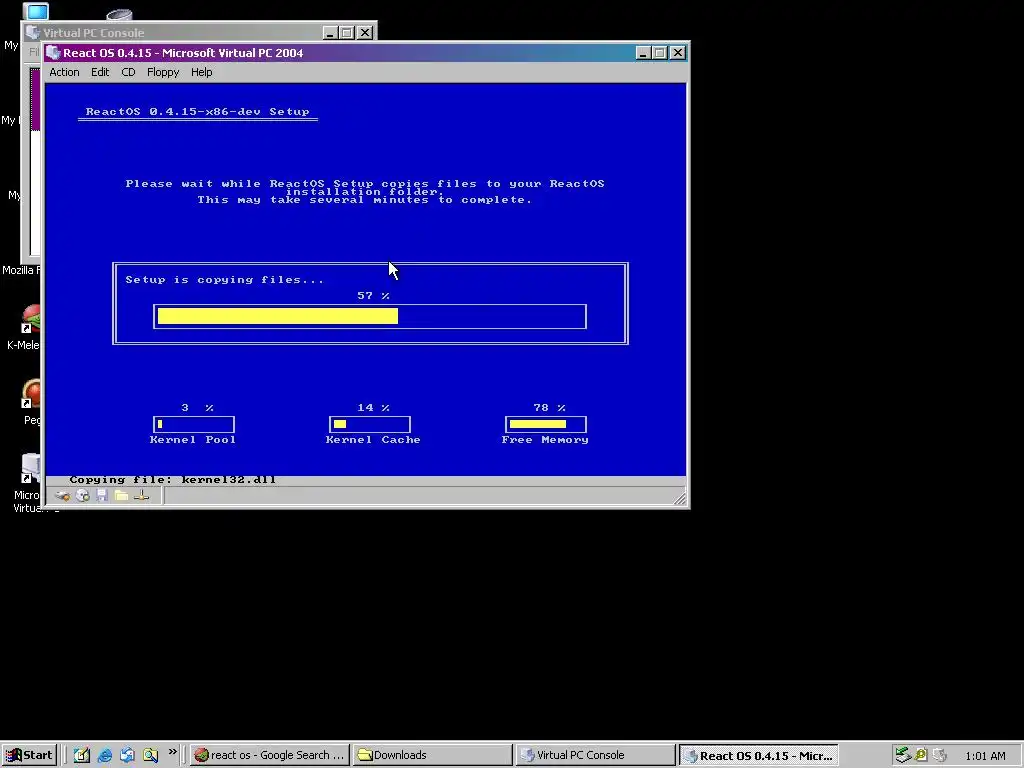
Task: Click the shared folders icon in status bar
Action: [121, 496]
